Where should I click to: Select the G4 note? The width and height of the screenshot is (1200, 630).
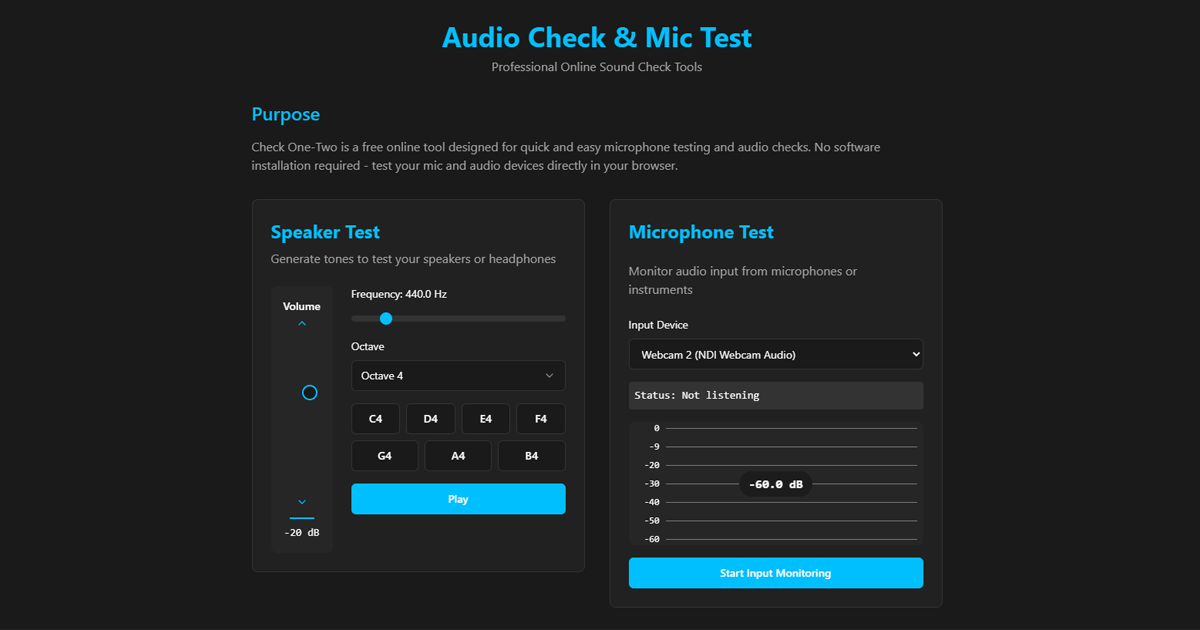pos(384,455)
